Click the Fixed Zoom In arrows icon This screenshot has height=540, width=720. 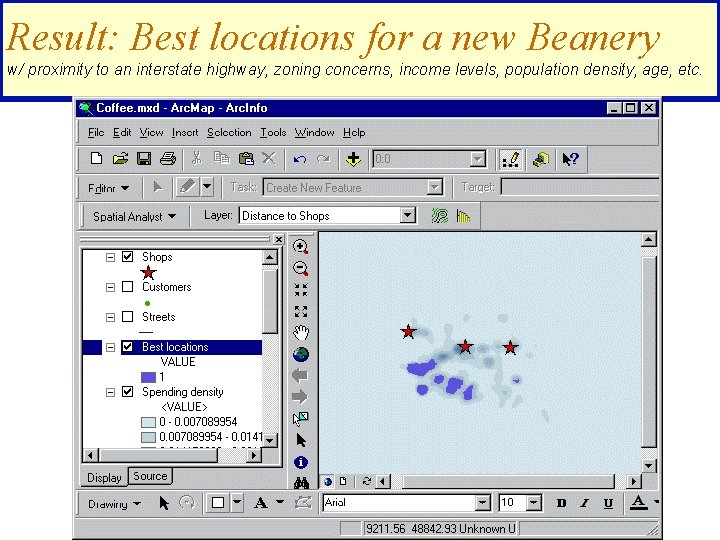[x=301, y=290]
